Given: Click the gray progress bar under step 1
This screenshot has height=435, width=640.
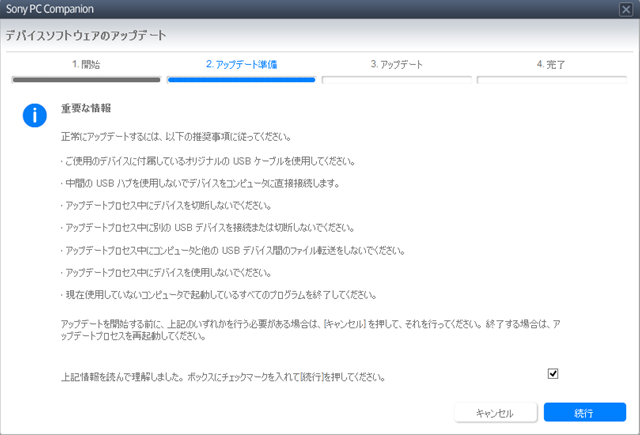Looking at the screenshot, I should pyautogui.click(x=86, y=80).
